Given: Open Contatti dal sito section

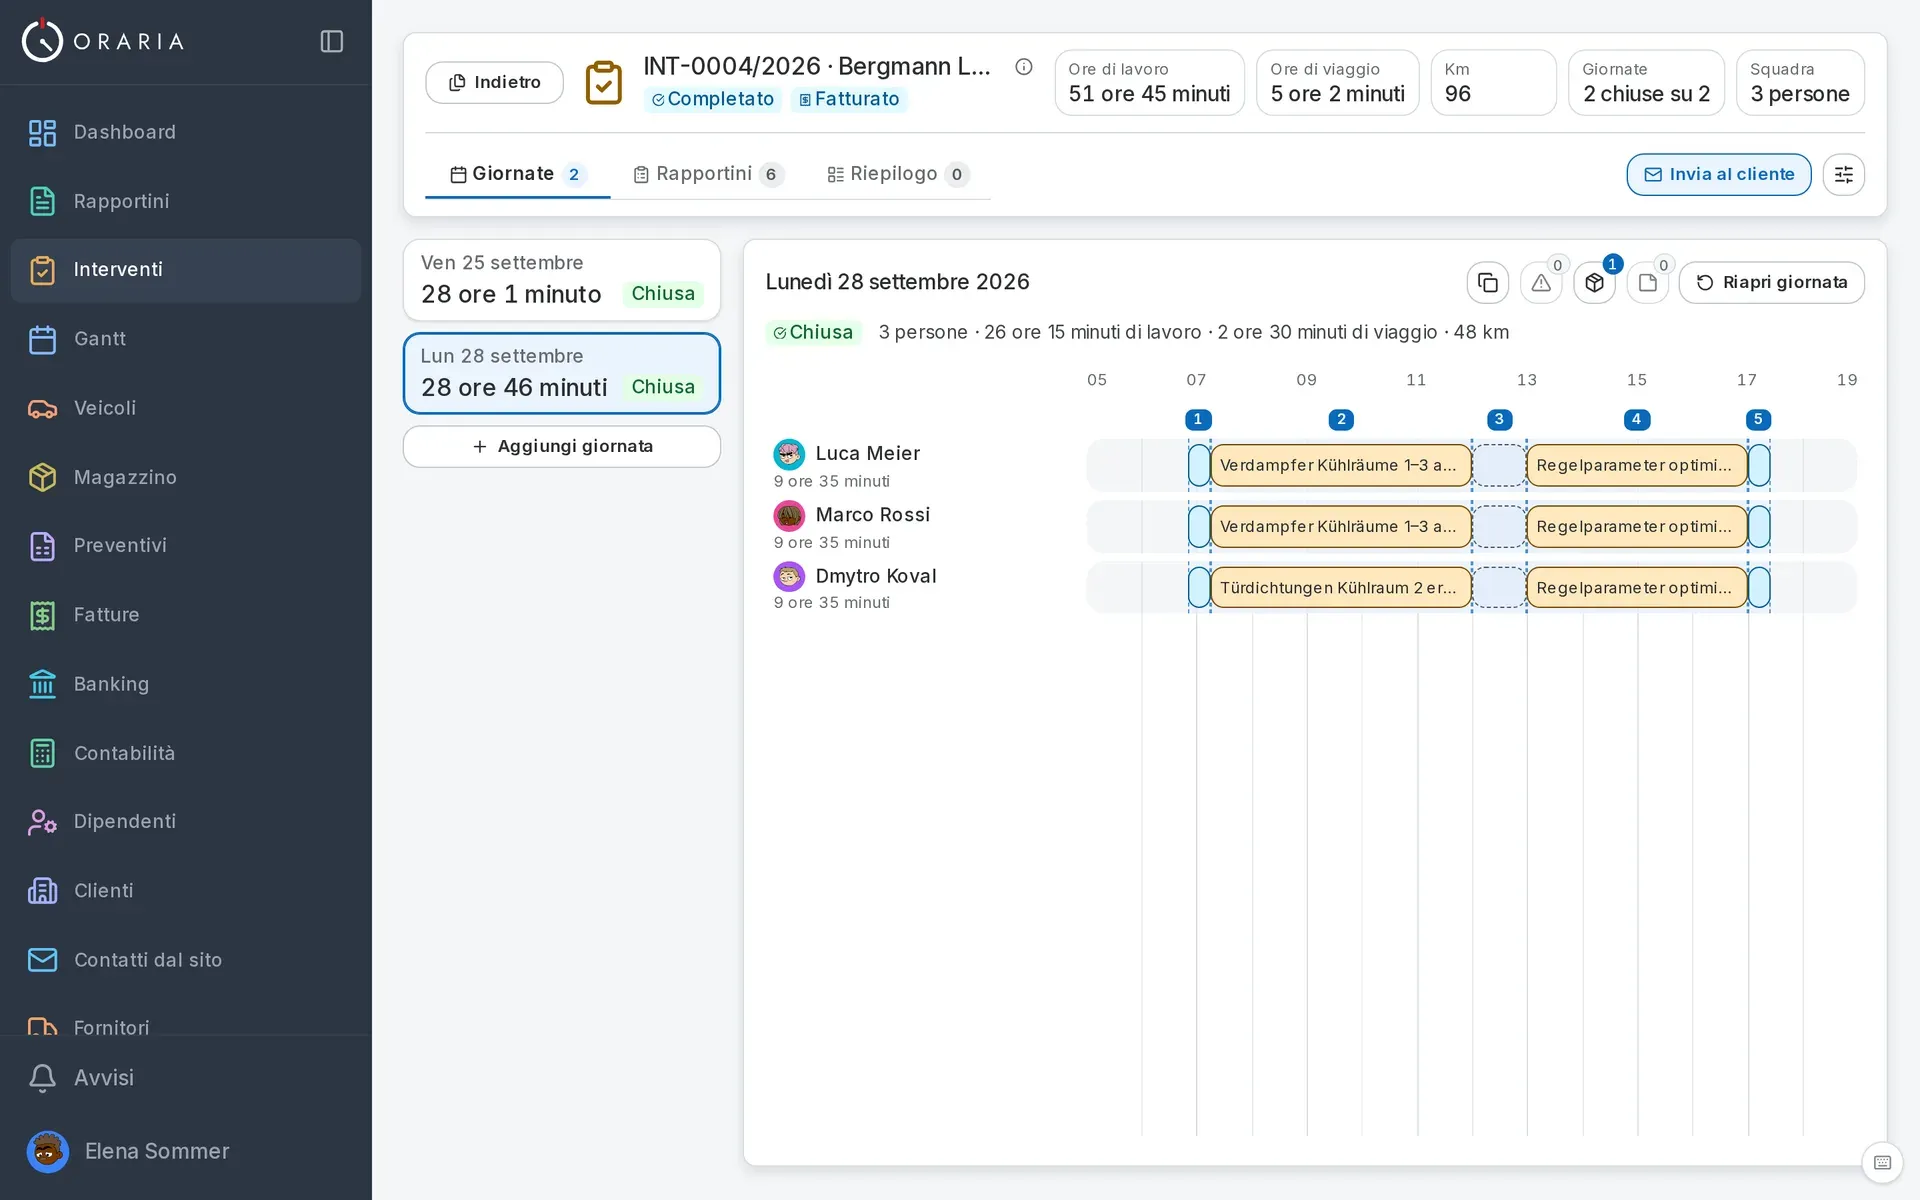Looking at the screenshot, I should tap(186, 960).
